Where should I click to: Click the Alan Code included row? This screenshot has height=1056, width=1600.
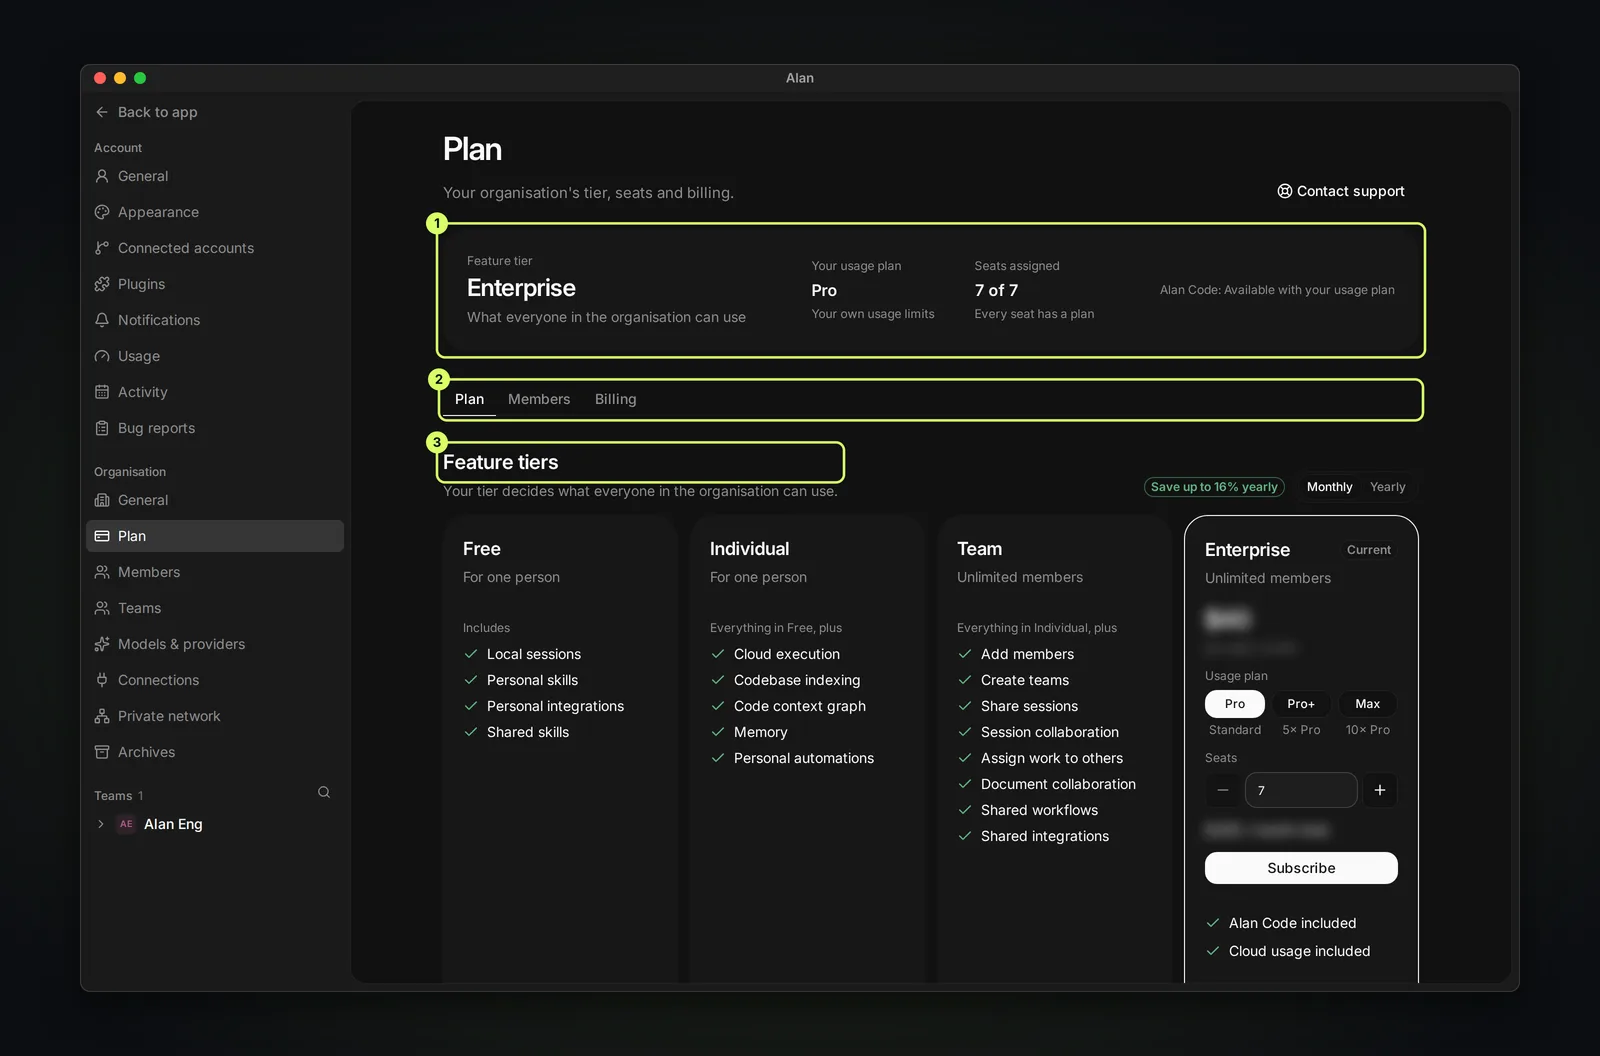pos(1281,923)
